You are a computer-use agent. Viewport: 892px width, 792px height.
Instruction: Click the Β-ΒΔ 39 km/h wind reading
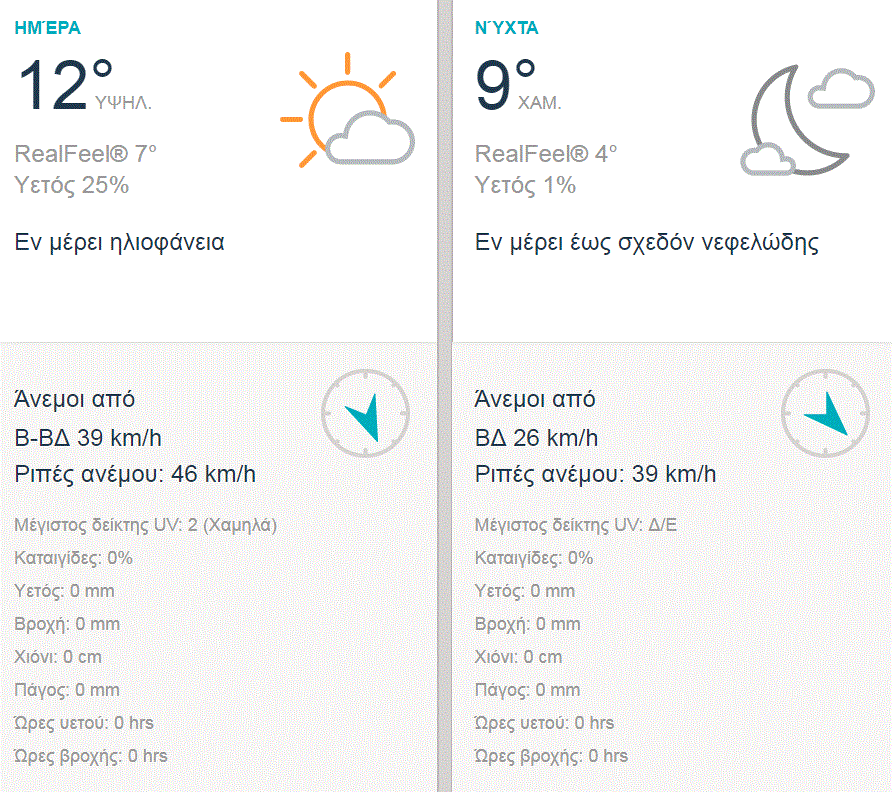point(88,437)
